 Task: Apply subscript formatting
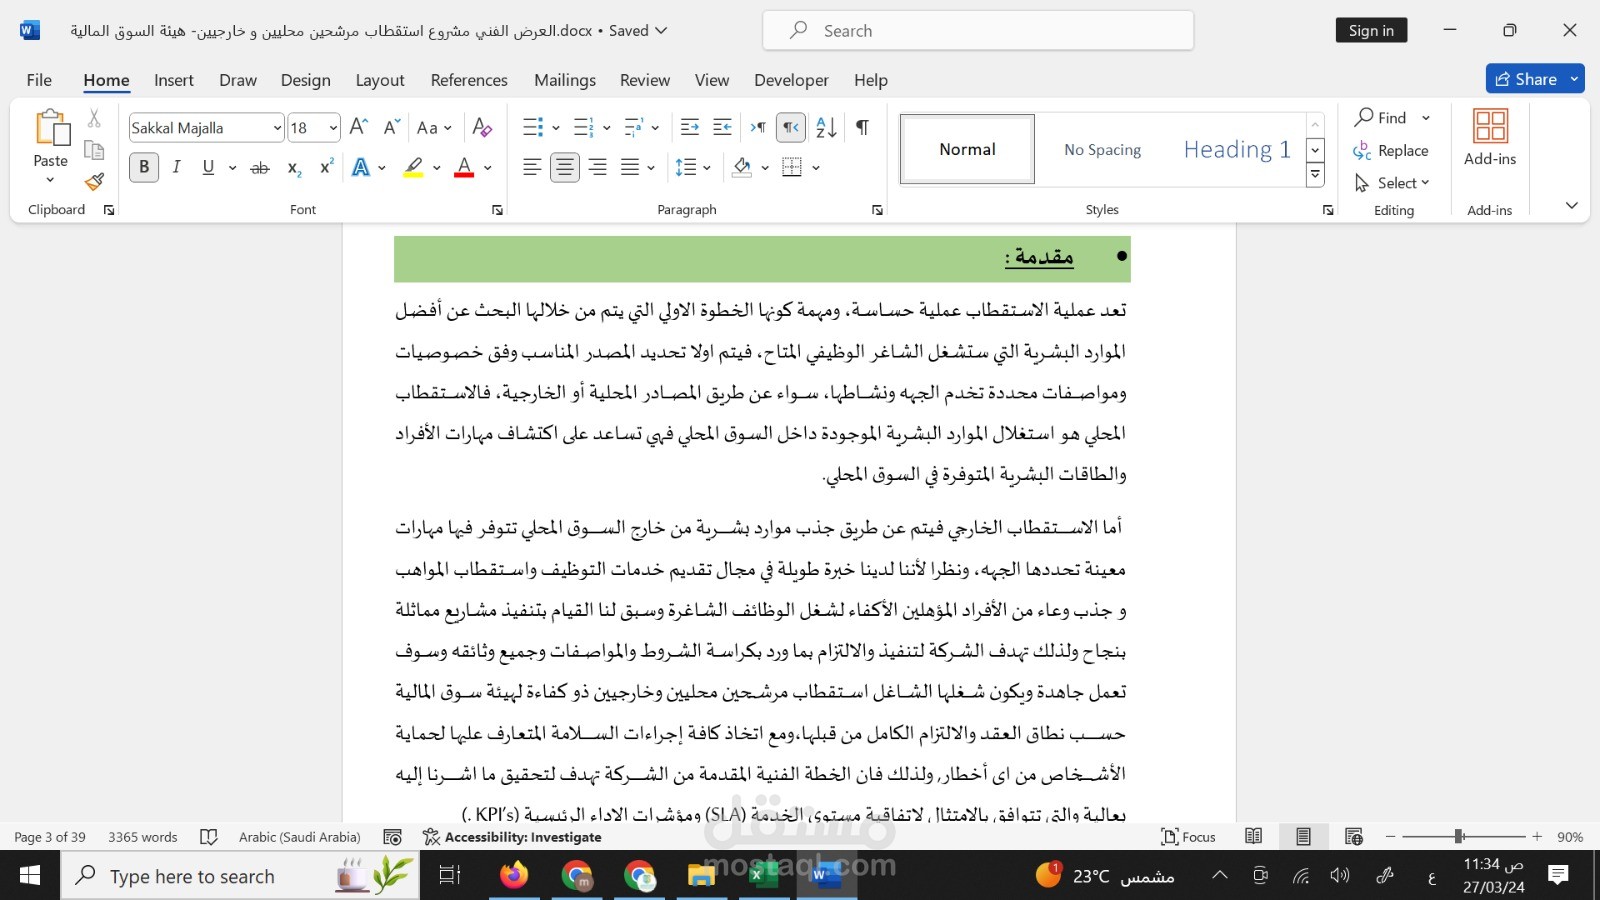point(292,168)
